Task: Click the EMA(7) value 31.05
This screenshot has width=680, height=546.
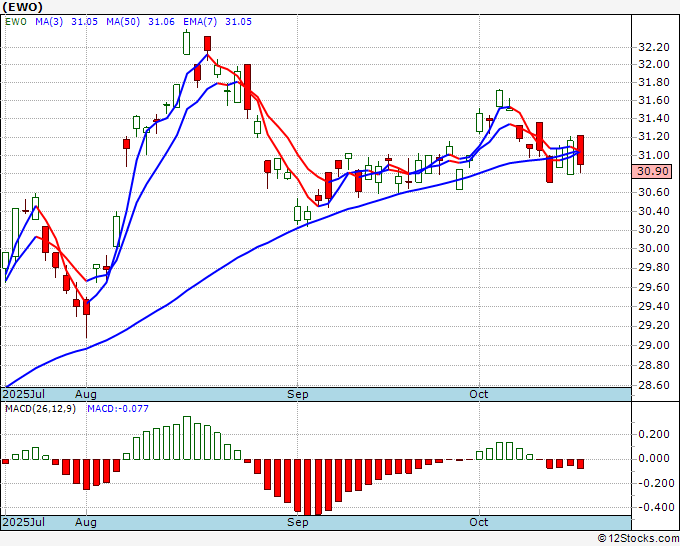Action: (x=238, y=22)
